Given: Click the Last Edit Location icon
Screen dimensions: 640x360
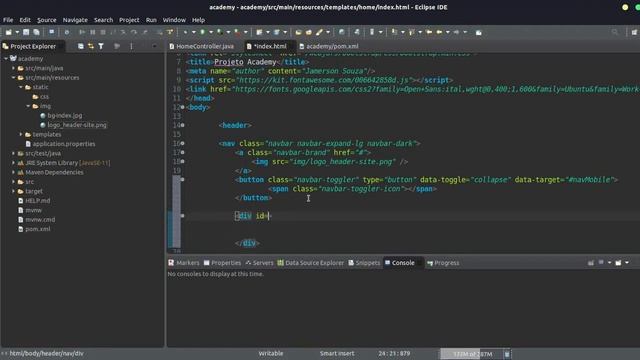Looking at the screenshot, I should [429, 32].
